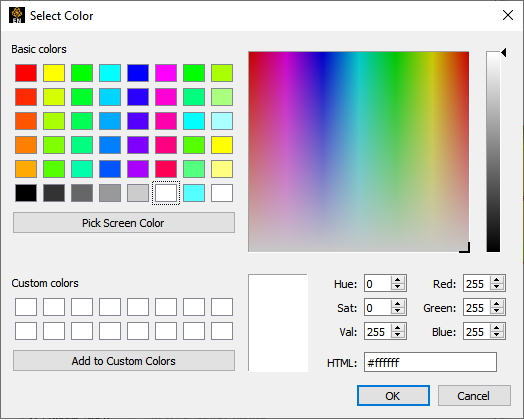
Task: Click Add to Custom Colors button
Action: (x=124, y=361)
